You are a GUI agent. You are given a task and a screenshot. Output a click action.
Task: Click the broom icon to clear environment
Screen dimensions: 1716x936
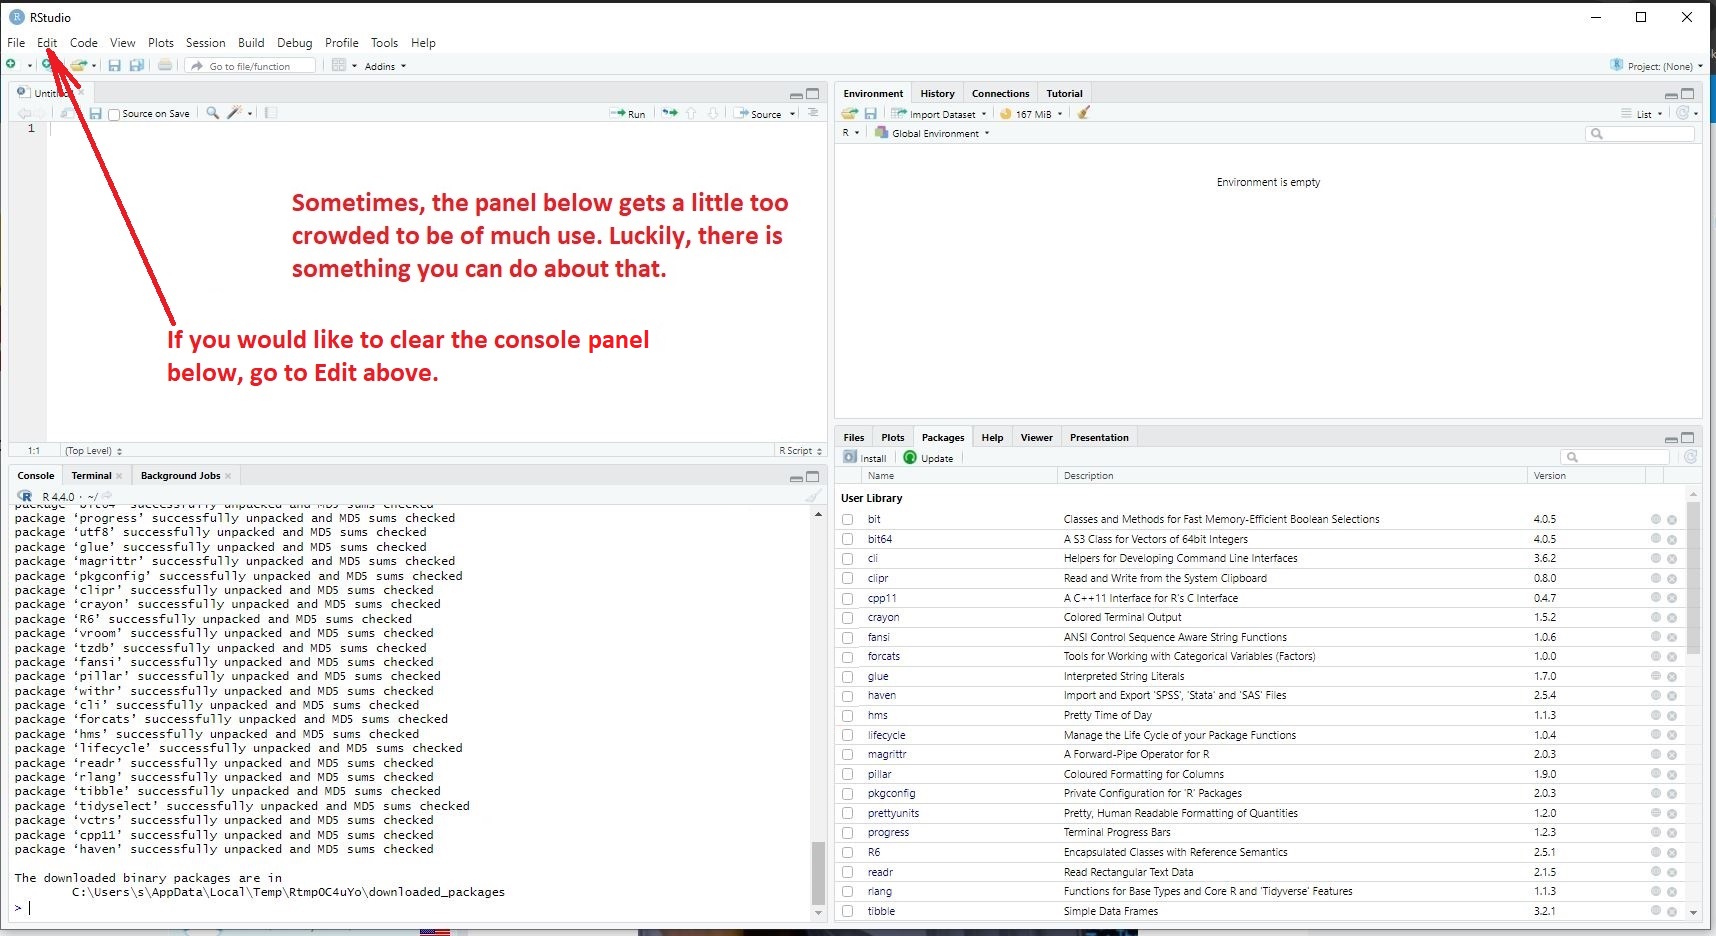(1083, 114)
